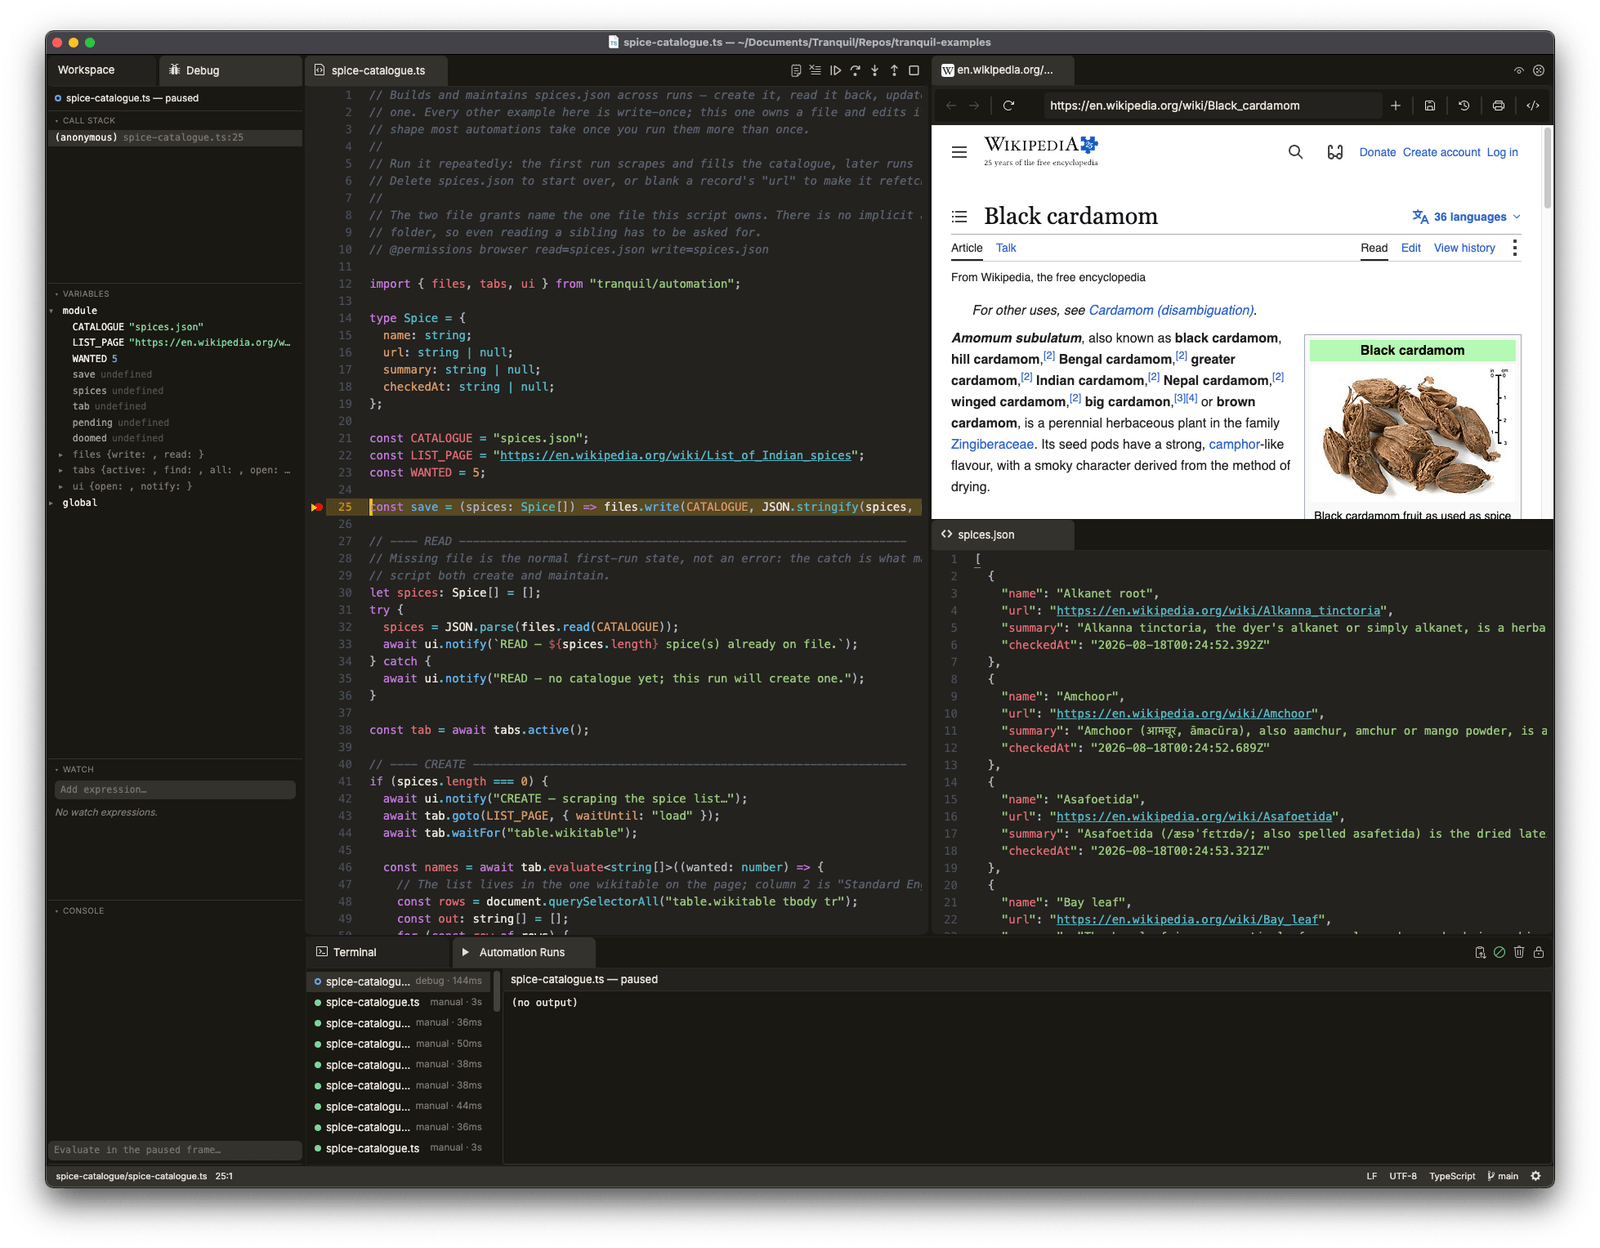Screen dimensions: 1600x1248
Task: Open the Zingiberaceae link
Action: click(992, 444)
